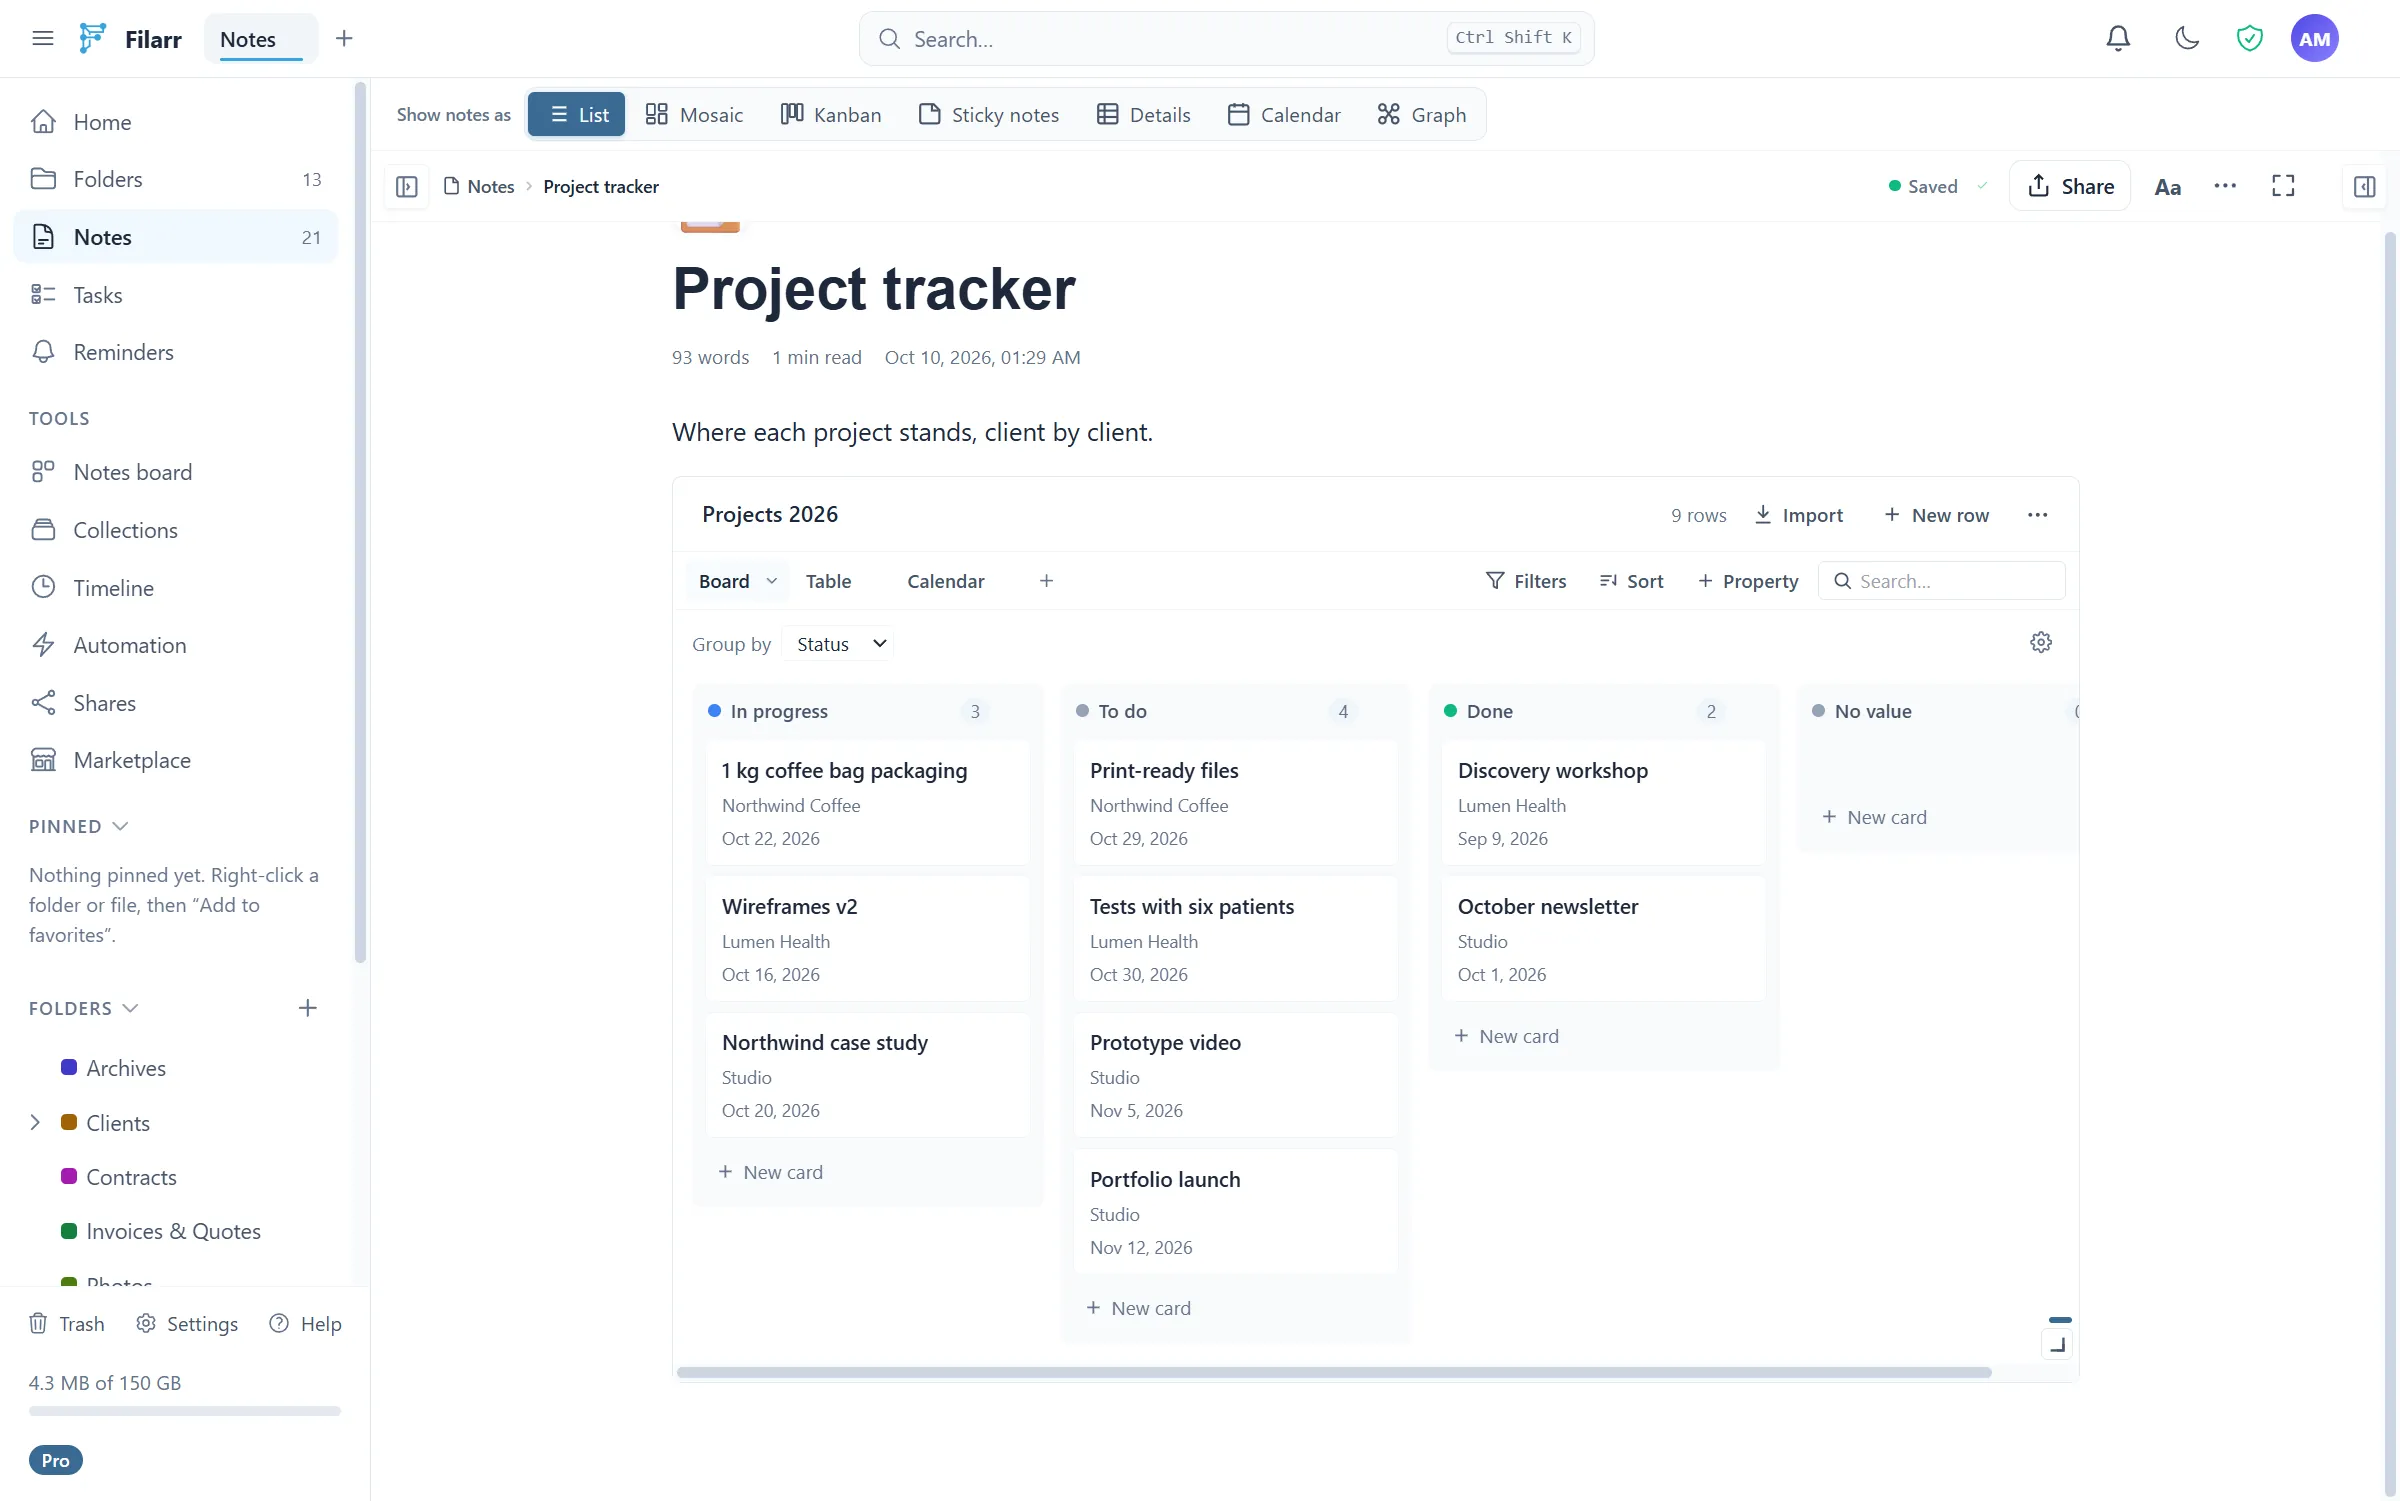This screenshot has width=2400, height=1501.
Task: Switch to the Table view tab
Action: point(829,581)
